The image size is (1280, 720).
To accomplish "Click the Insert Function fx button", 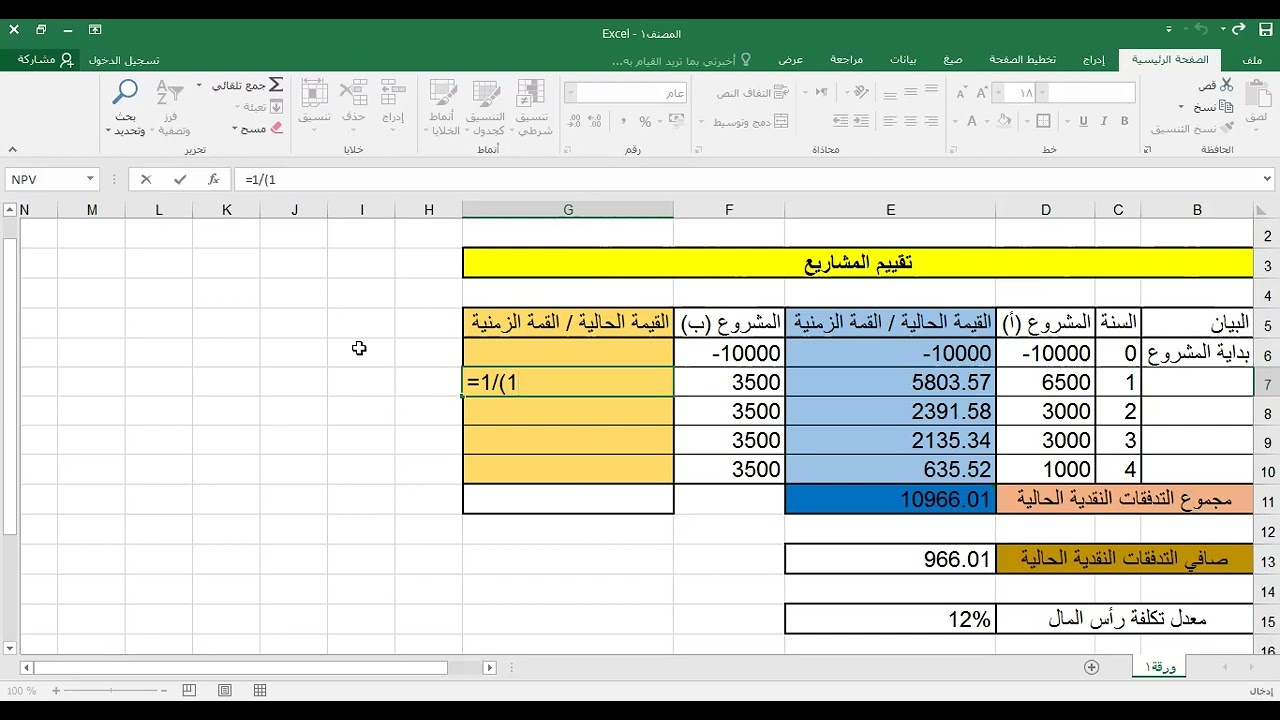I will point(213,180).
